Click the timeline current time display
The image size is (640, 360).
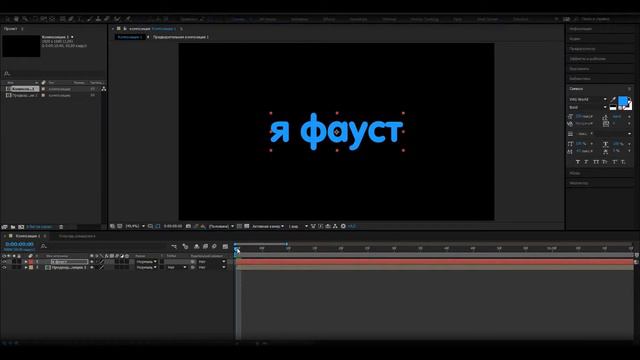(19, 244)
